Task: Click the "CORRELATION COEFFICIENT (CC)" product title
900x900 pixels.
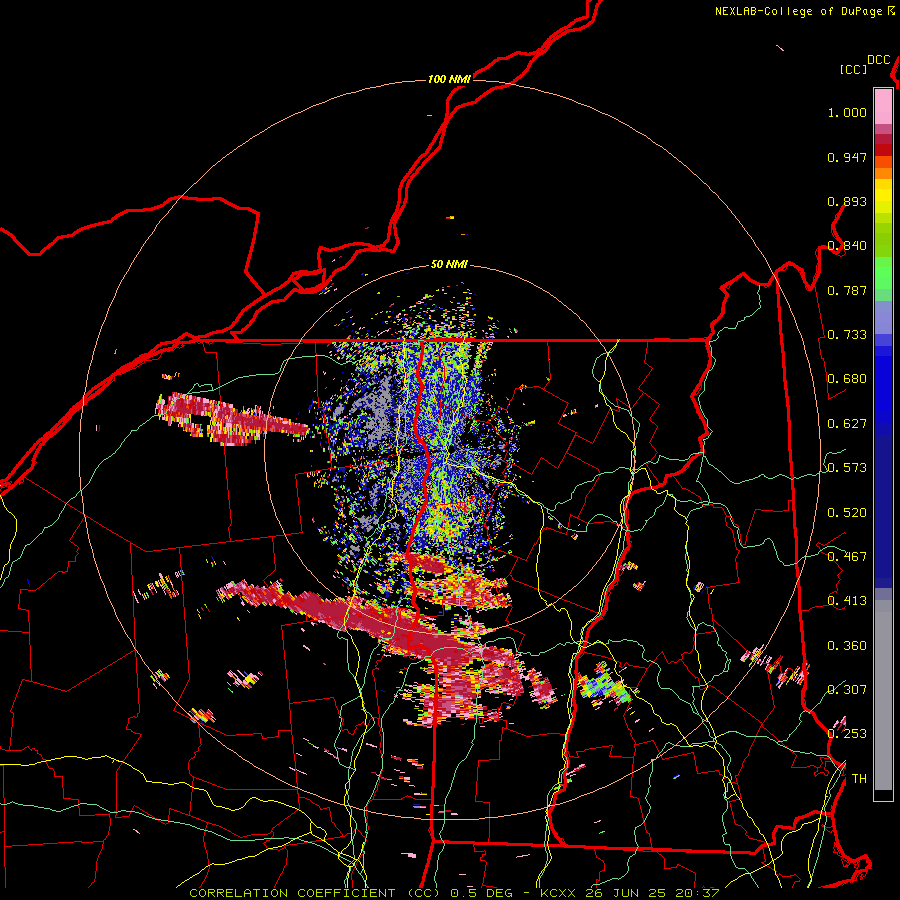Action: click(315, 893)
